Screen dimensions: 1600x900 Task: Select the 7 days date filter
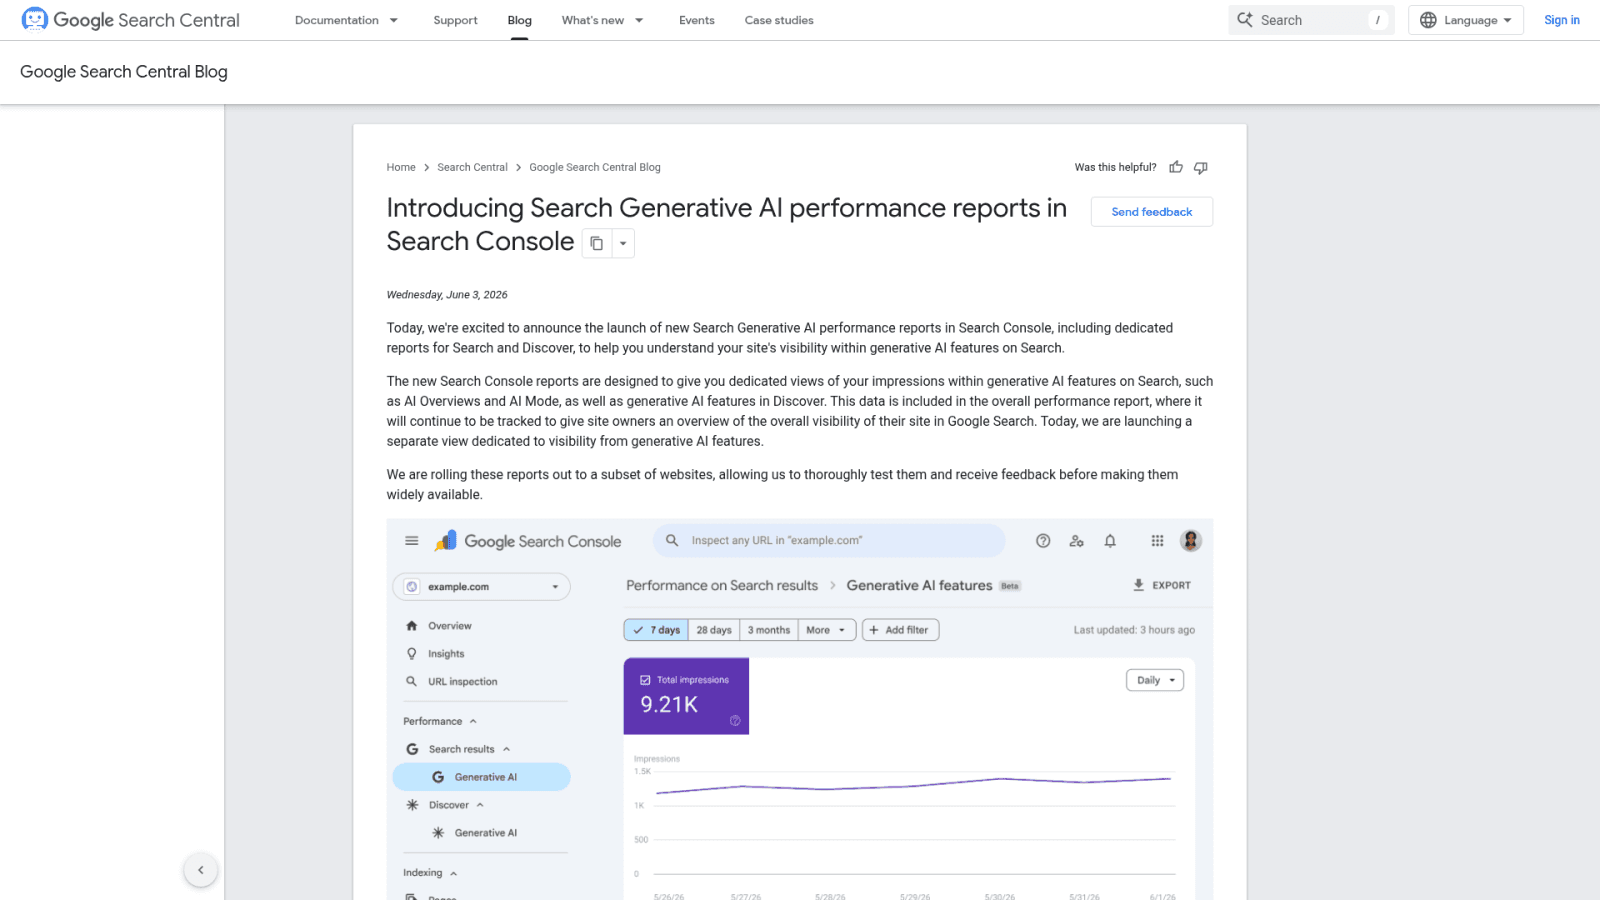pyautogui.click(x=656, y=630)
